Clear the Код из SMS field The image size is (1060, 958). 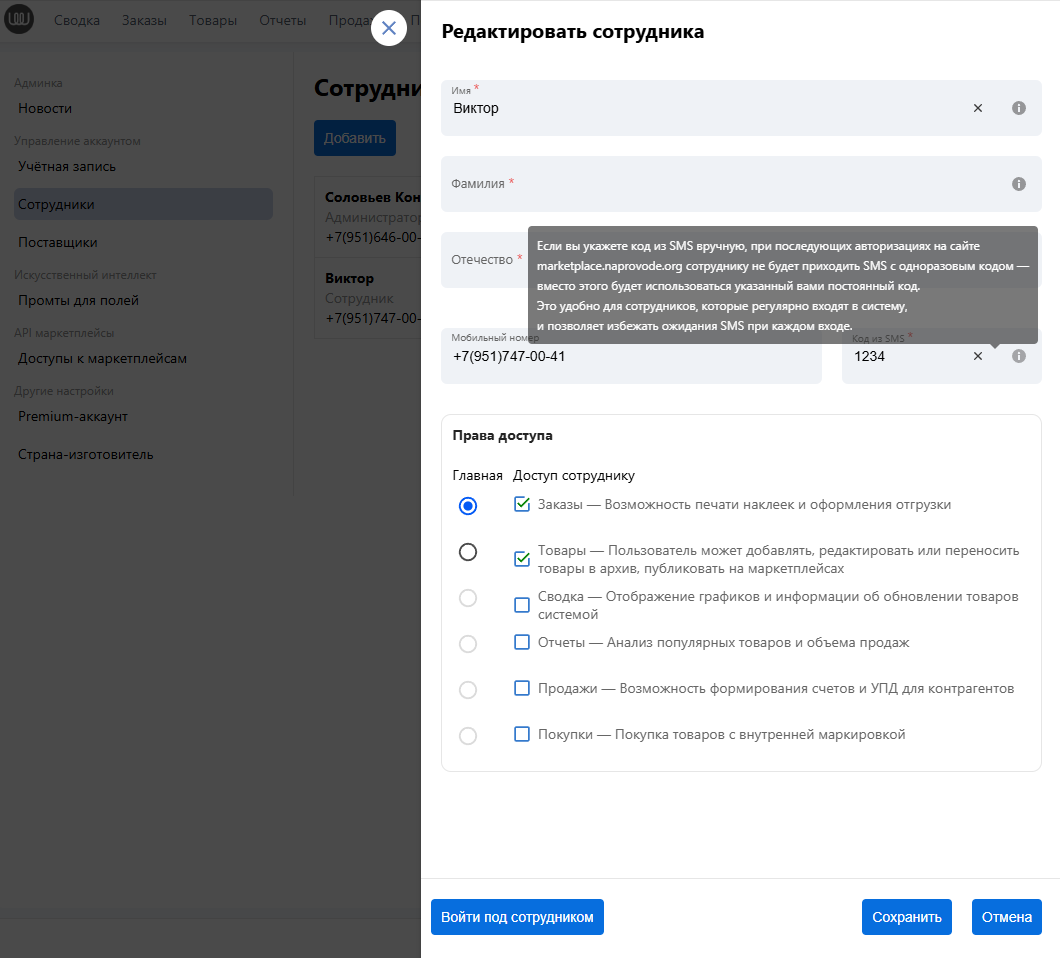point(978,356)
